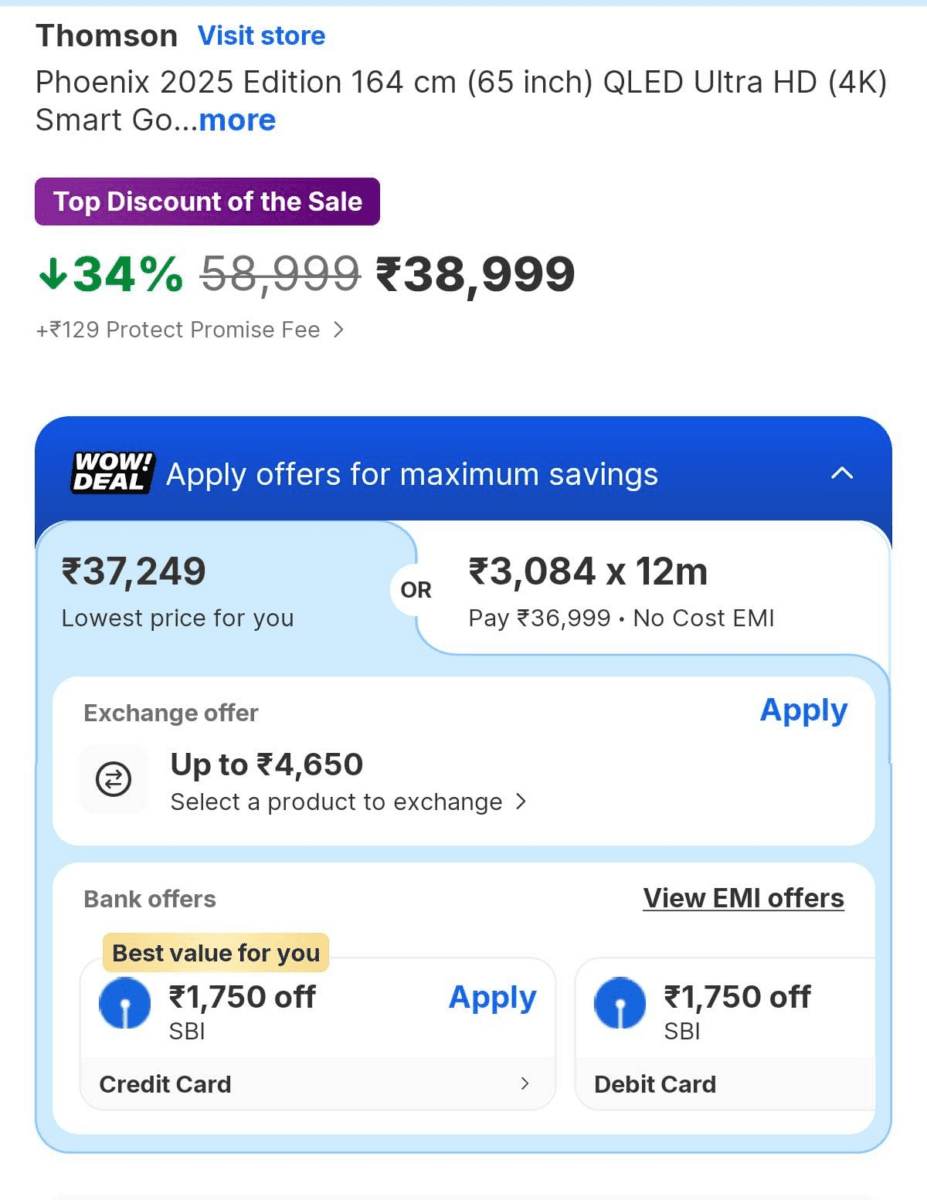Apply the Exchange offer
Image resolution: width=927 pixels, height=1200 pixels.
click(803, 710)
